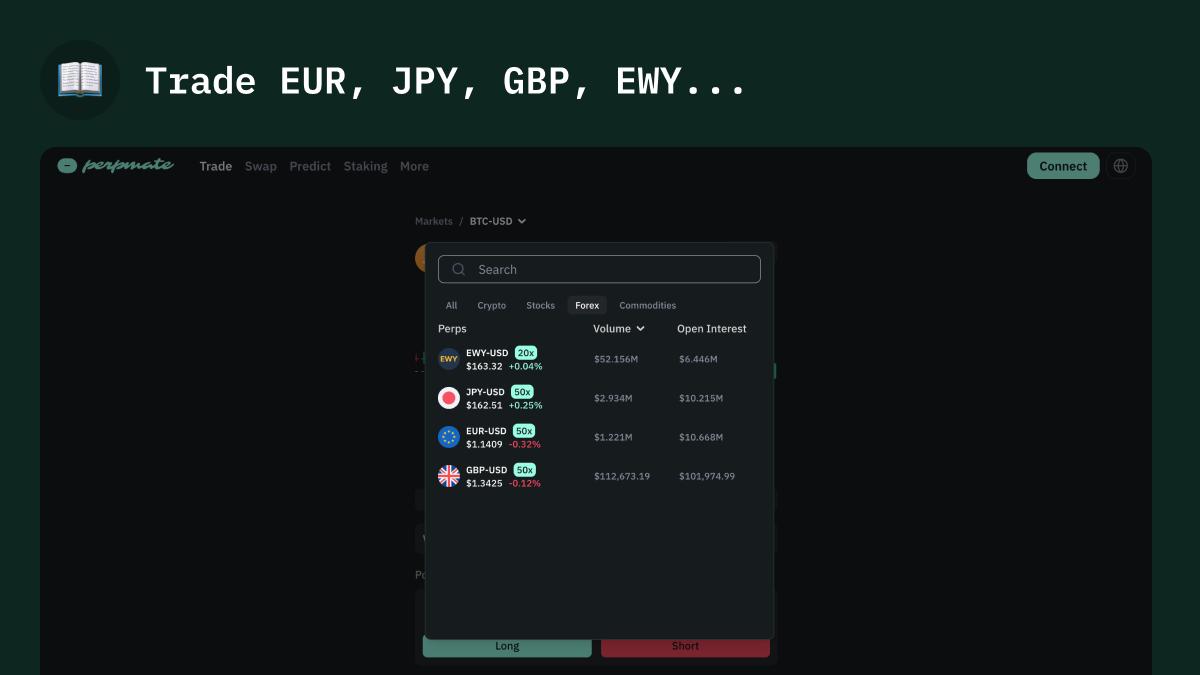Click the Connect button
The width and height of the screenshot is (1200, 675).
click(x=1063, y=166)
